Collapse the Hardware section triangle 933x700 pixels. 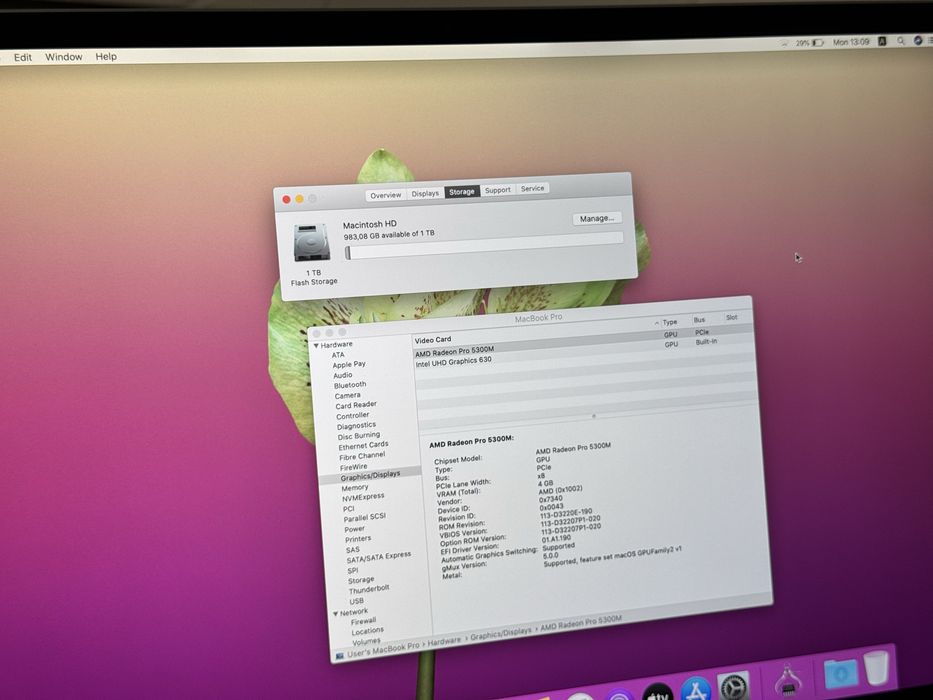click(316, 345)
